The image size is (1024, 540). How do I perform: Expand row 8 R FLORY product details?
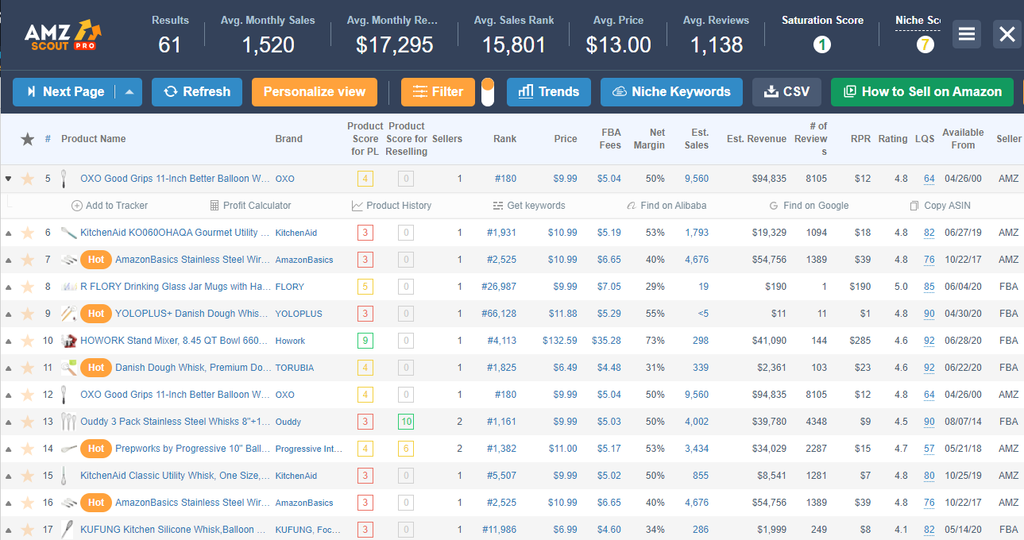click(x=9, y=287)
